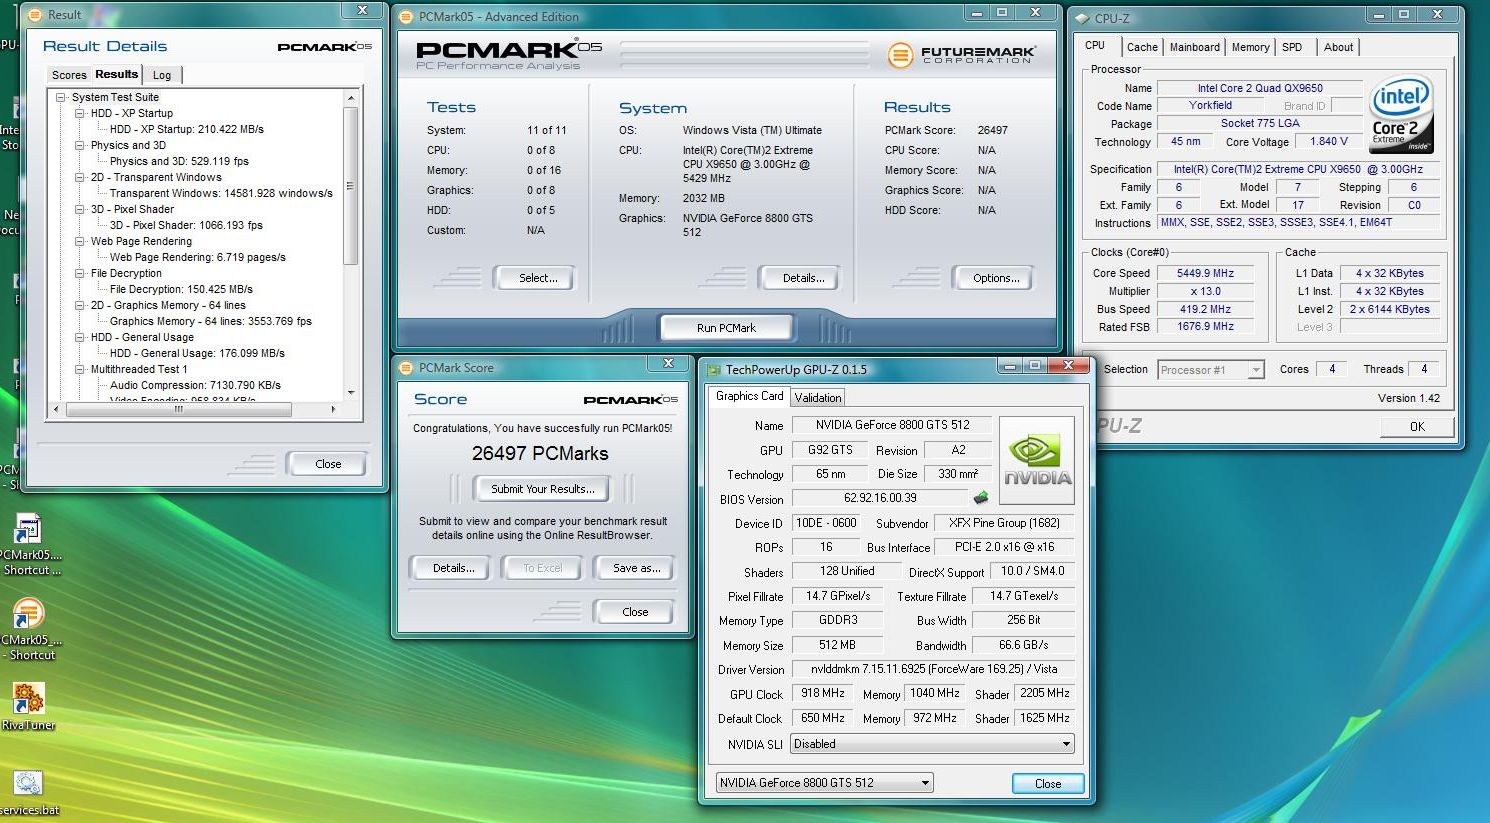The image size is (1490, 823).
Task: Select 'HDD - General Usage: 176.099 MB/s' row
Action: click(197, 353)
